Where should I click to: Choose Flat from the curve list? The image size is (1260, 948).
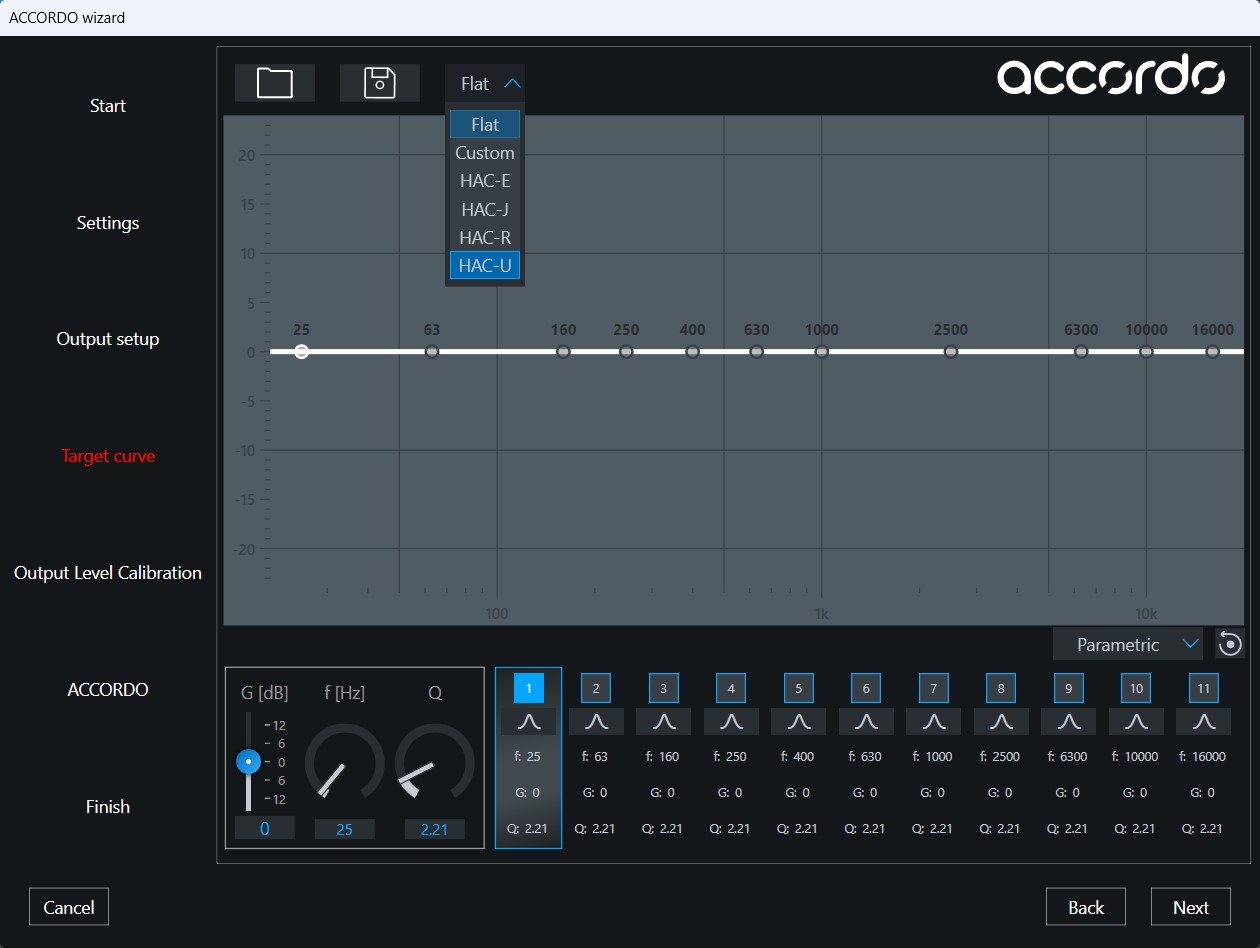coord(485,125)
